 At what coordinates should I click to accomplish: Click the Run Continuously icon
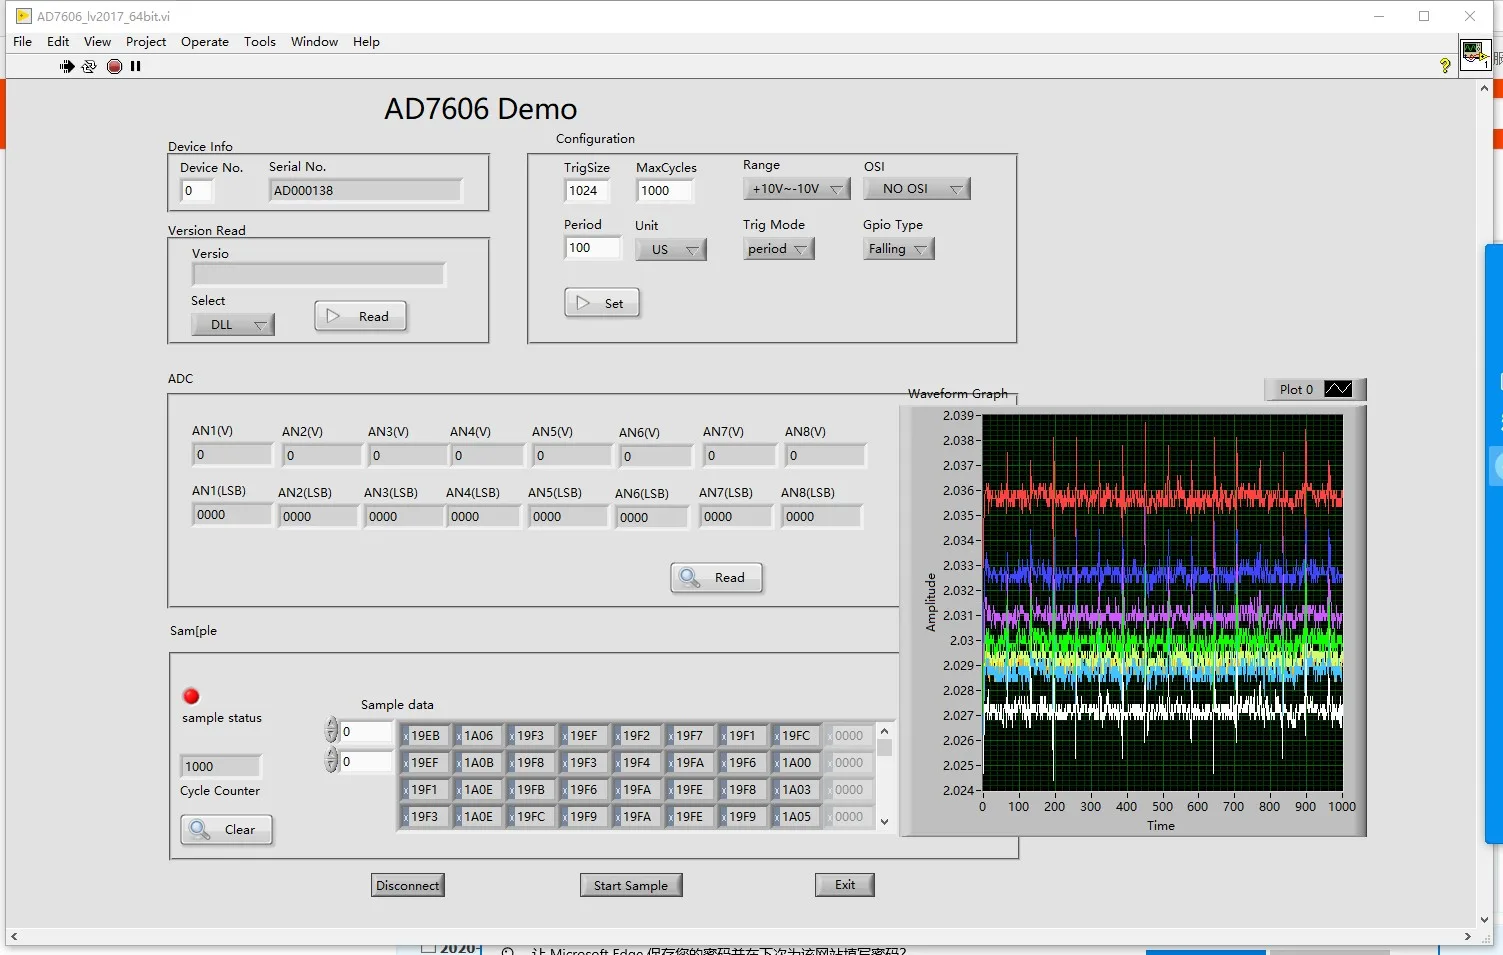pos(89,66)
